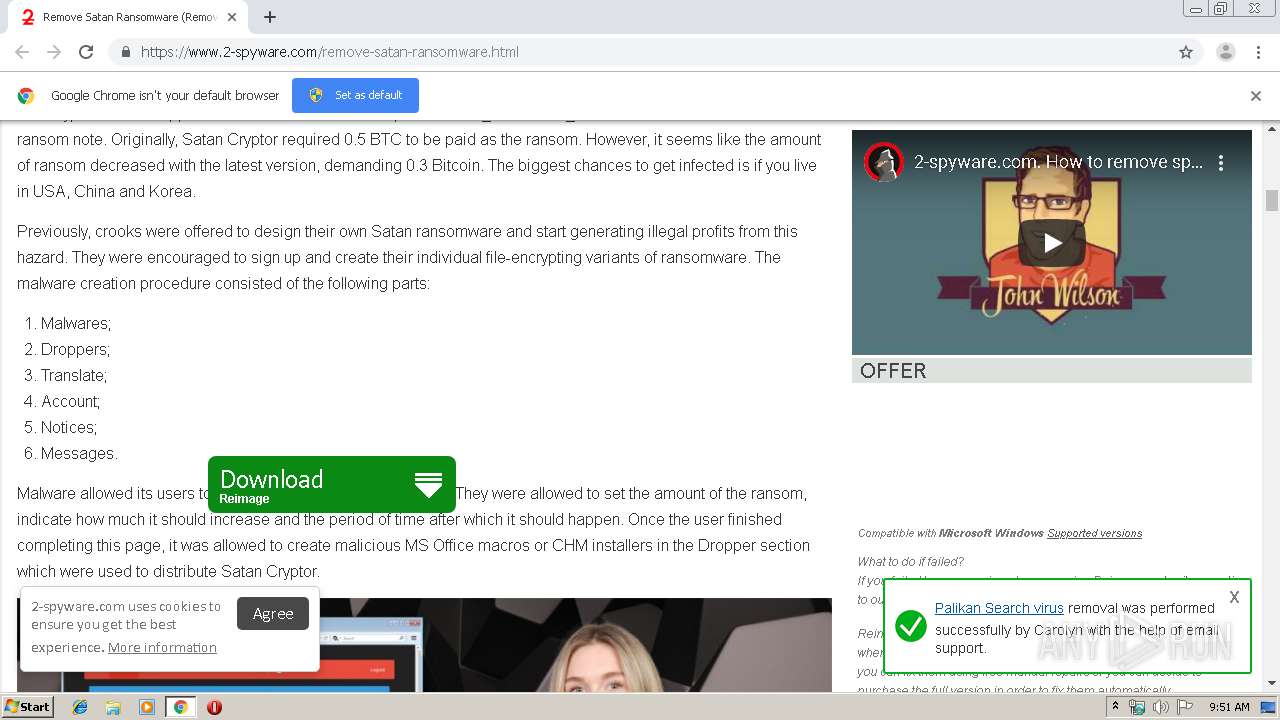Open Action Center flag tray icon
The height and width of the screenshot is (720, 1280).
(x=1185, y=707)
